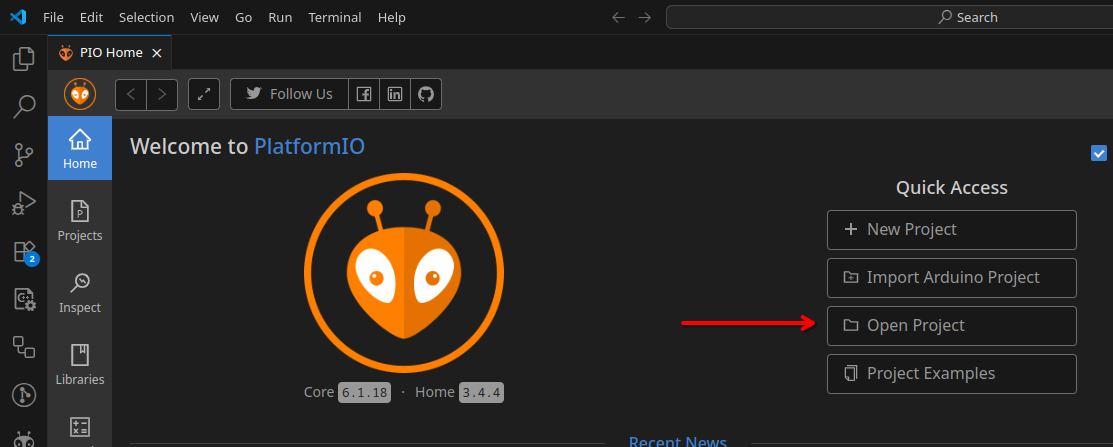Click the New Project button
1113x447 pixels.
(x=951, y=229)
